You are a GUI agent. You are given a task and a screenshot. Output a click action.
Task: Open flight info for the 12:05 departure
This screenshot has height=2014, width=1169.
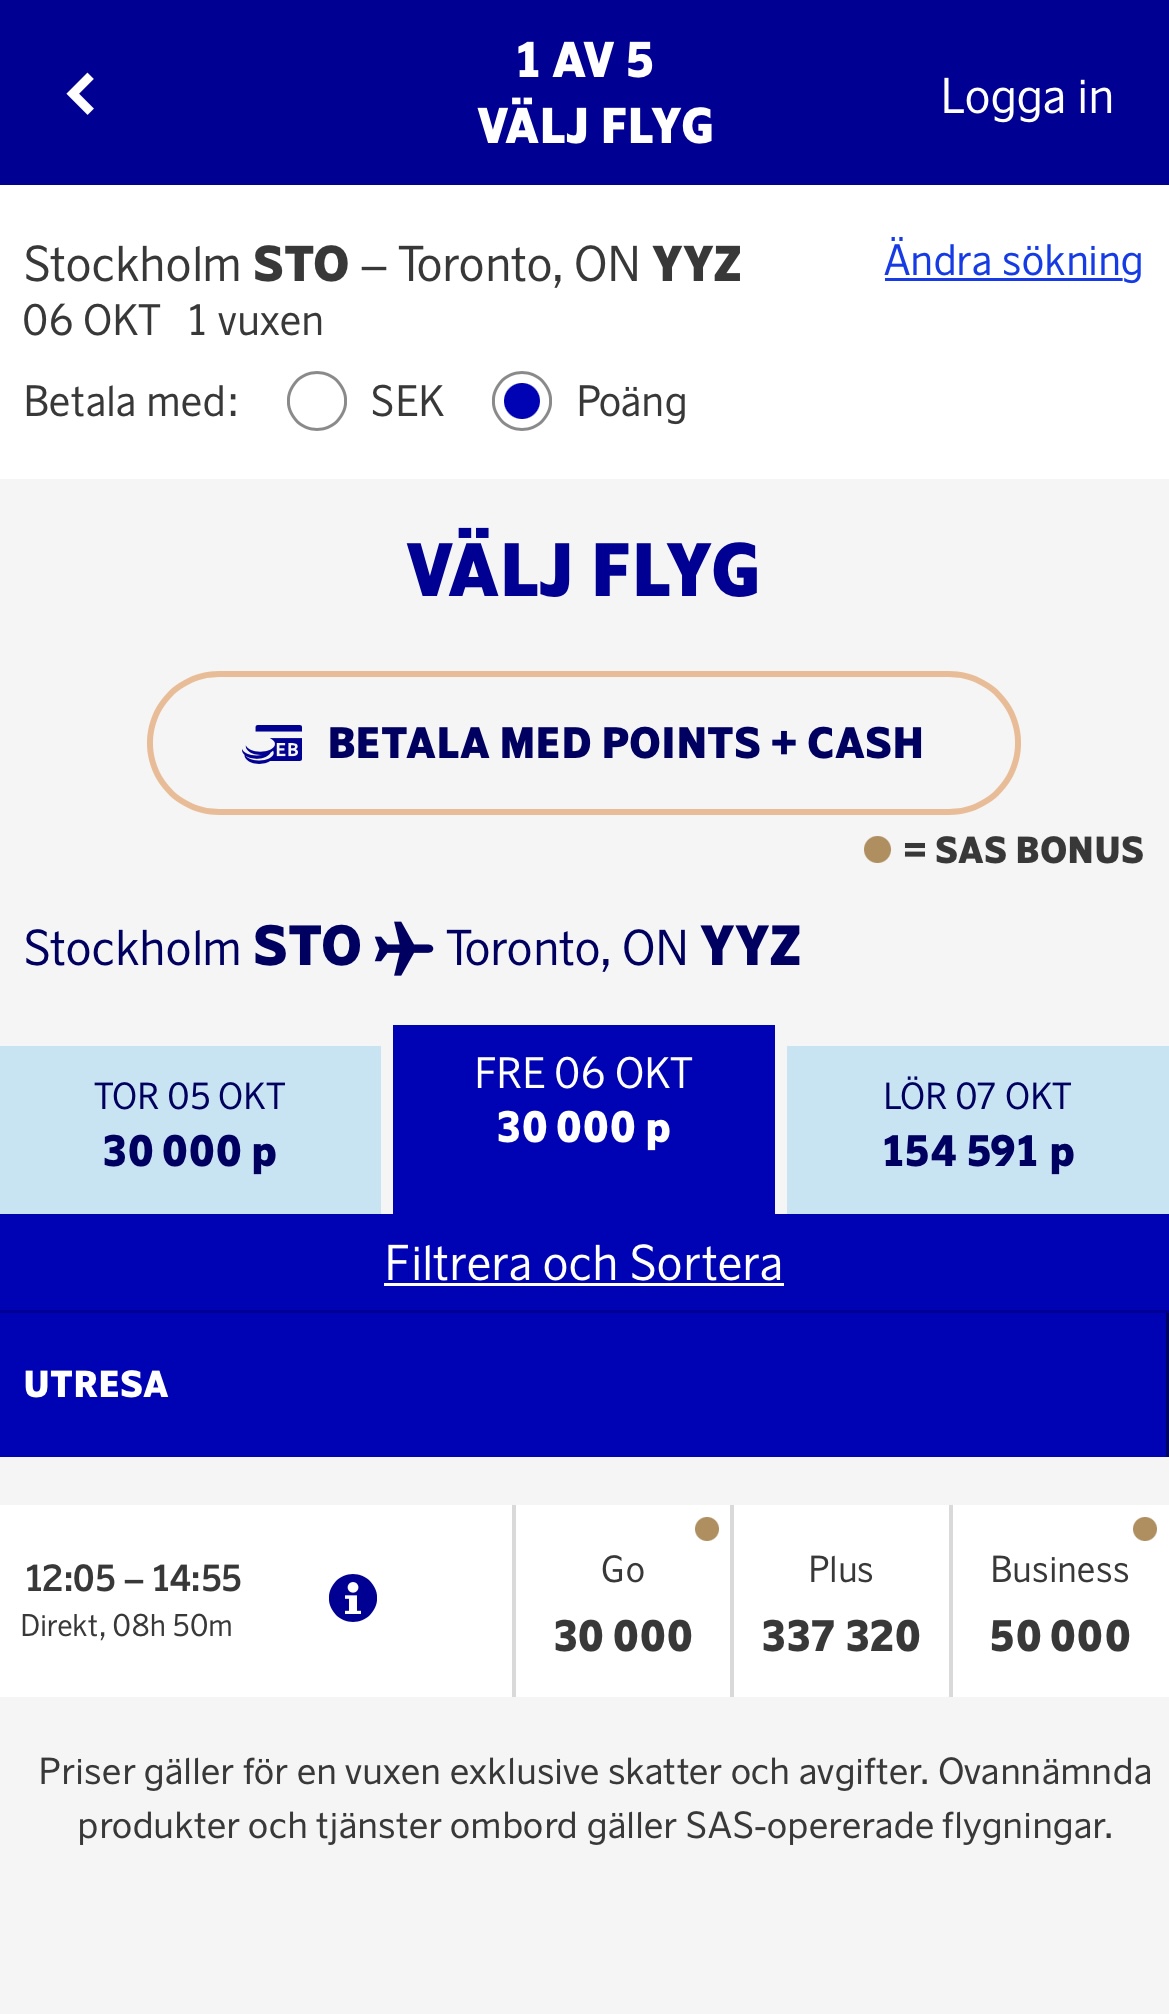point(352,1597)
